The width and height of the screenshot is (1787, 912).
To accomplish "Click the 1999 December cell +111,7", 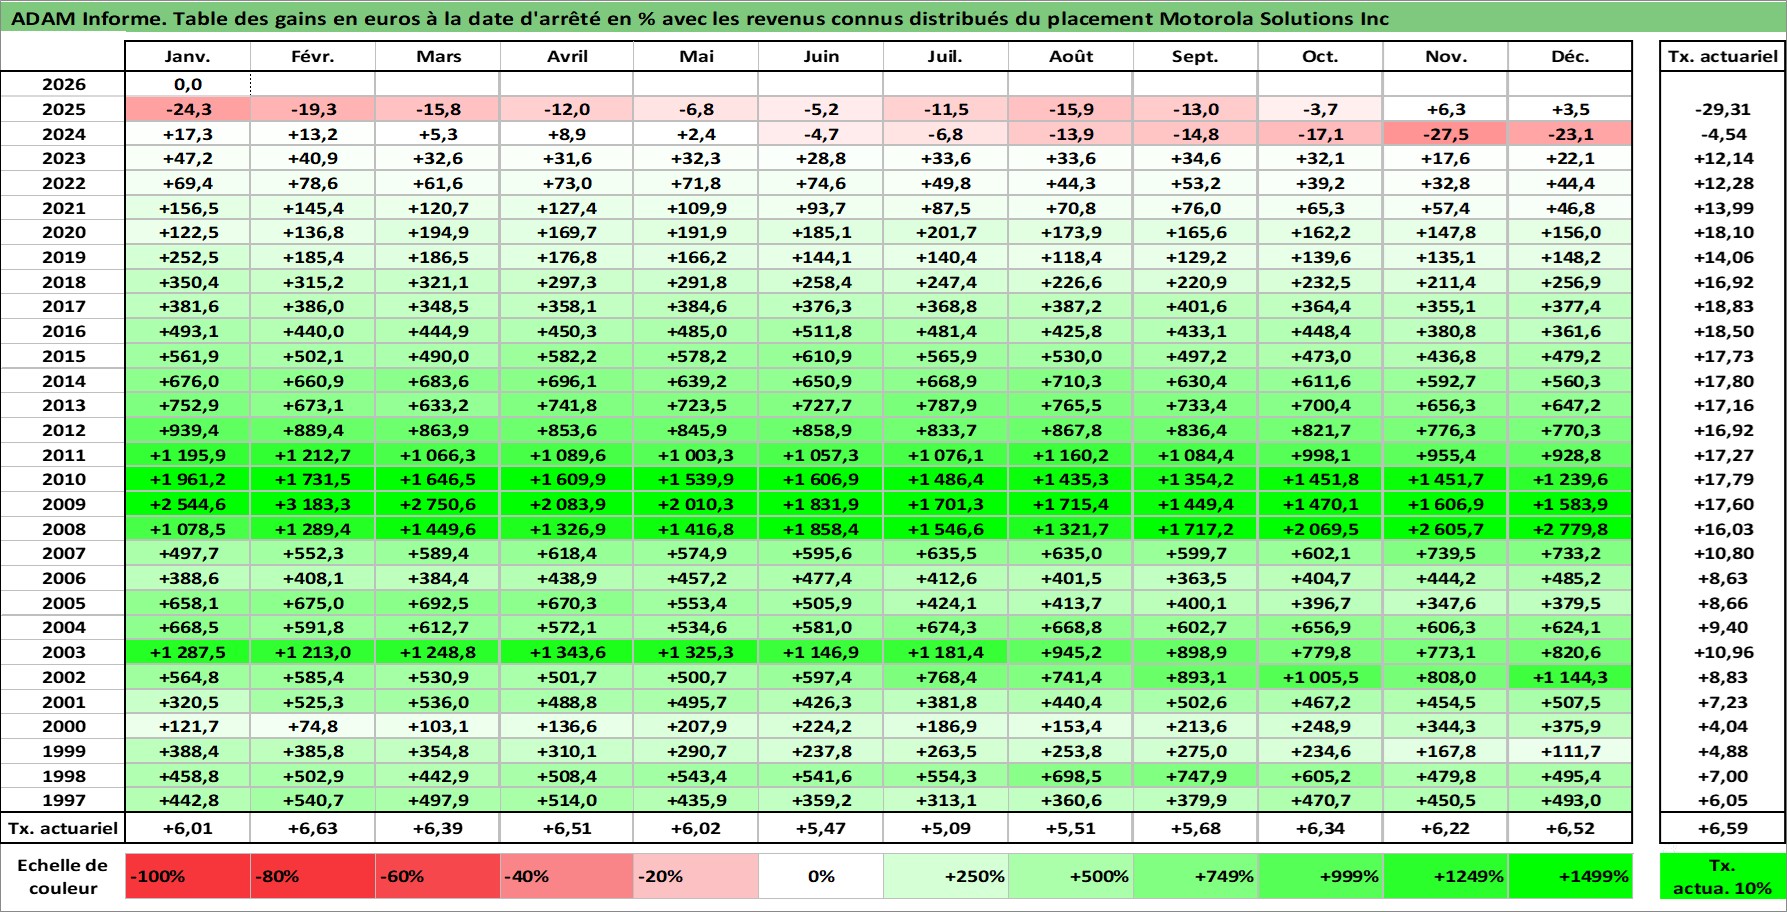I will pos(1570,751).
